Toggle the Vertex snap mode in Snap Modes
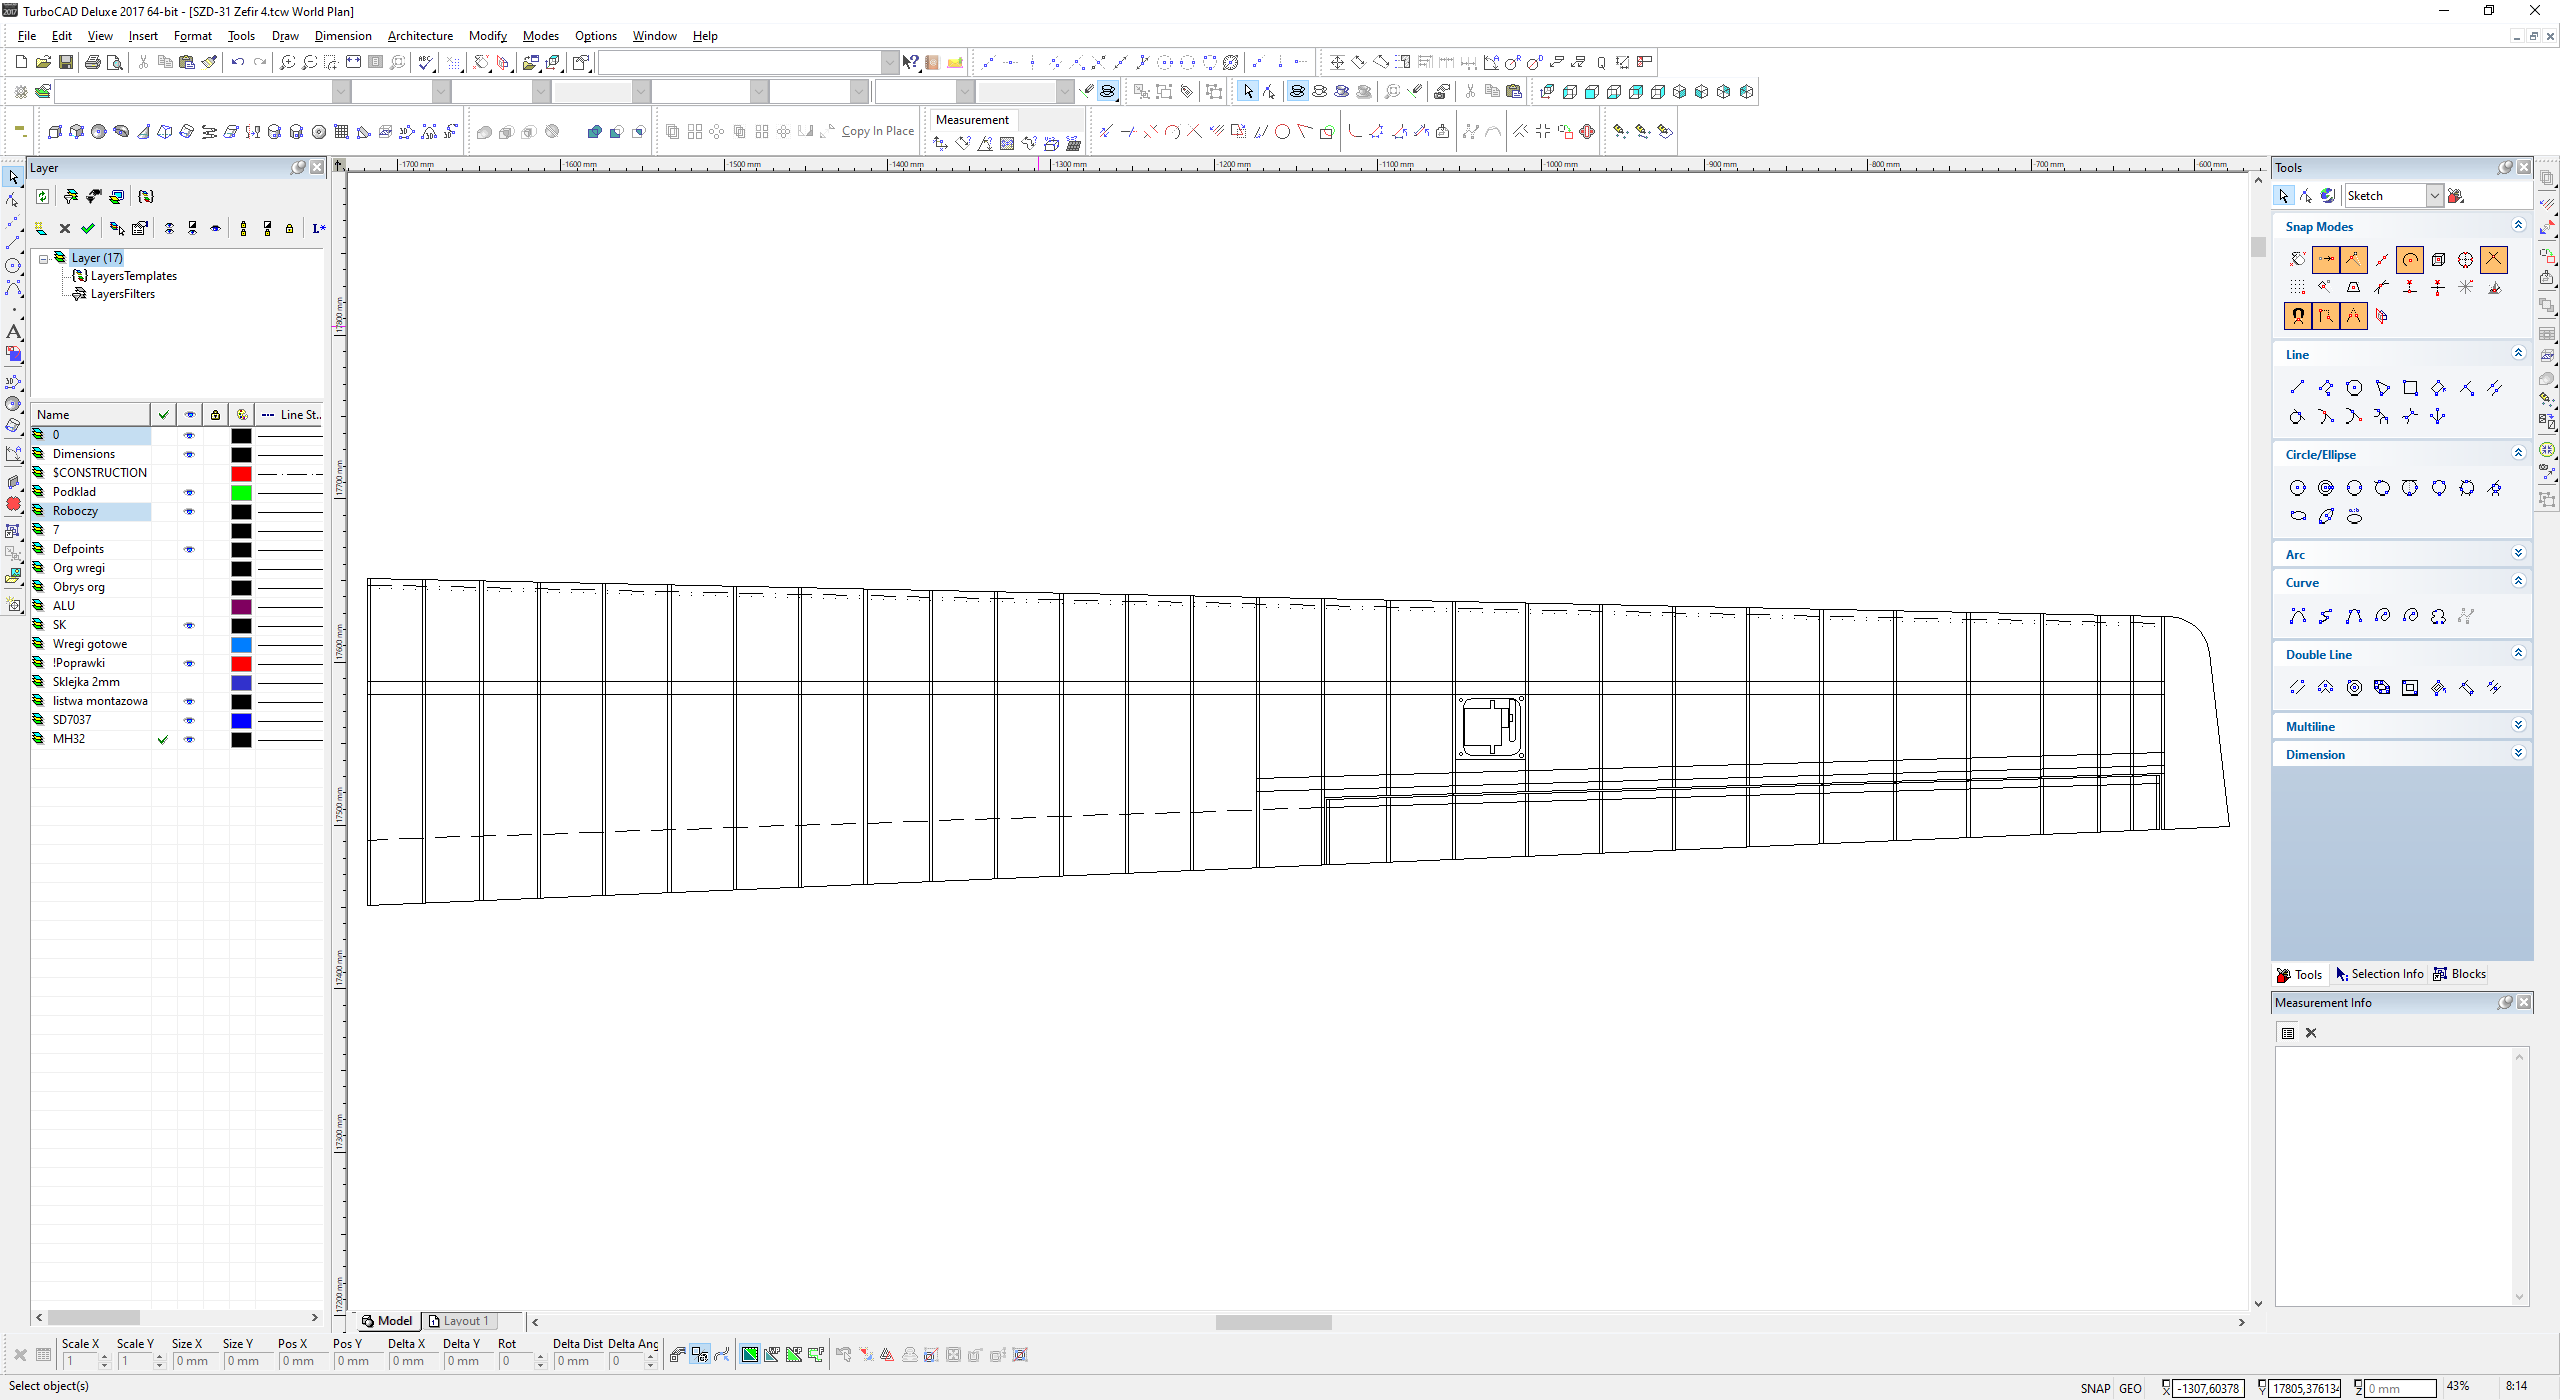This screenshot has height=1400, width=2560. [2354, 260]
